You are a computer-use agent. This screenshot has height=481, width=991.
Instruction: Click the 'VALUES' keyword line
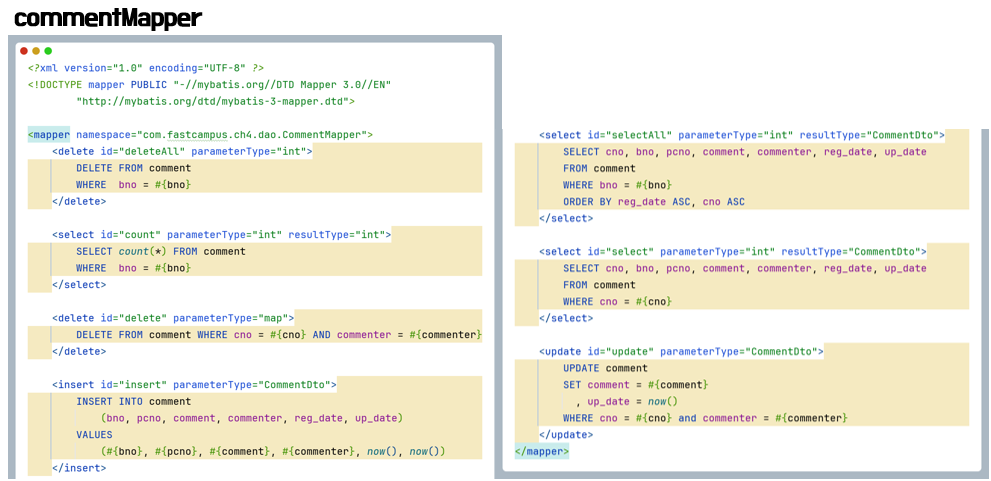[94, 435]
